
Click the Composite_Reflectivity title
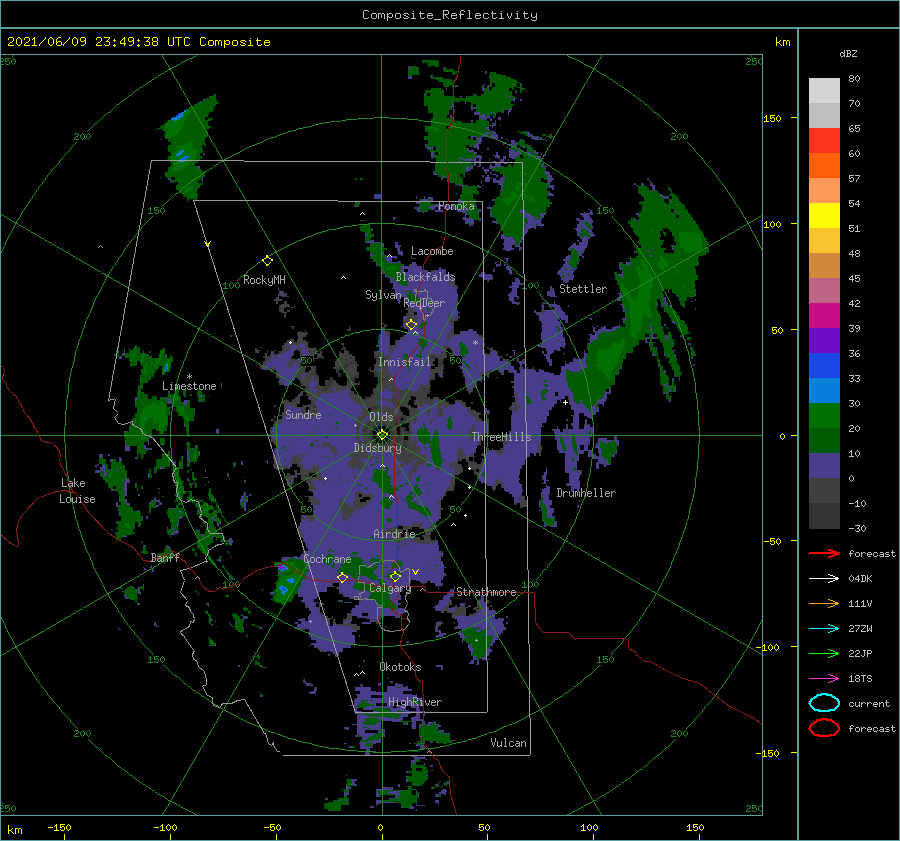[x=450, y=15]
